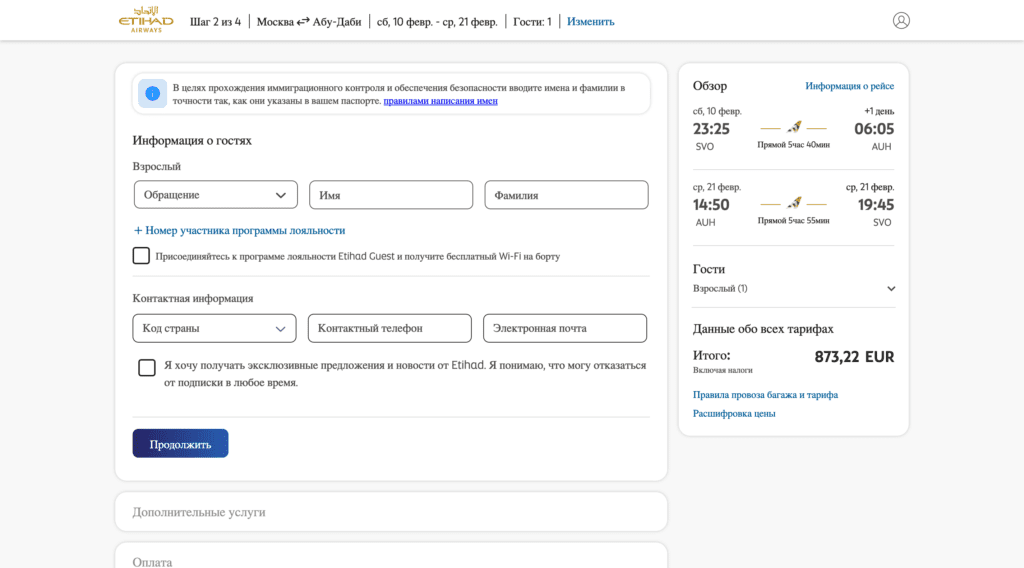Click the Включая налоги note
The width and height of the screenshot is (1024, 568).
(x=722, y=370)
